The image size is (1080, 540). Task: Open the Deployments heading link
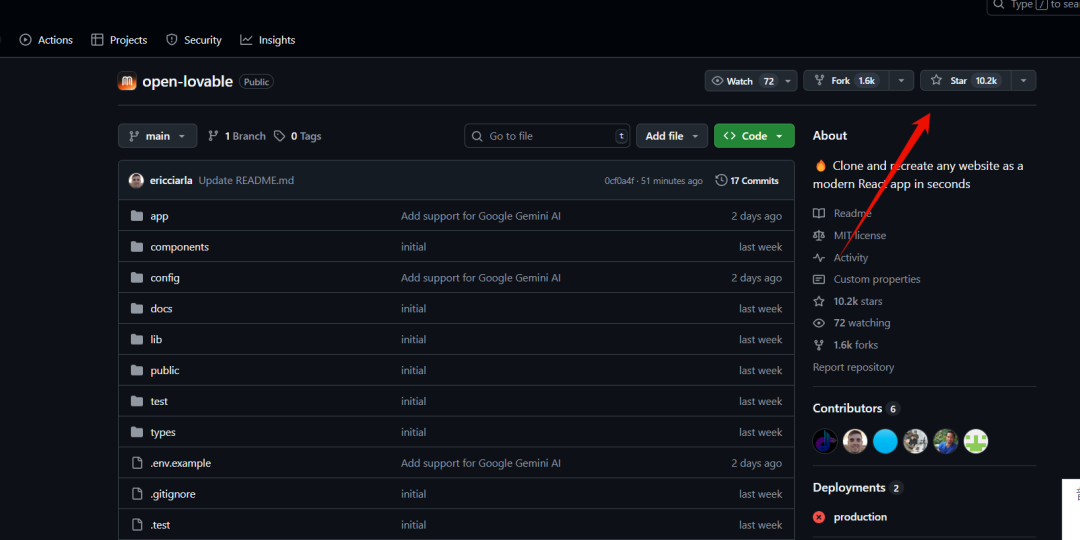858,488
